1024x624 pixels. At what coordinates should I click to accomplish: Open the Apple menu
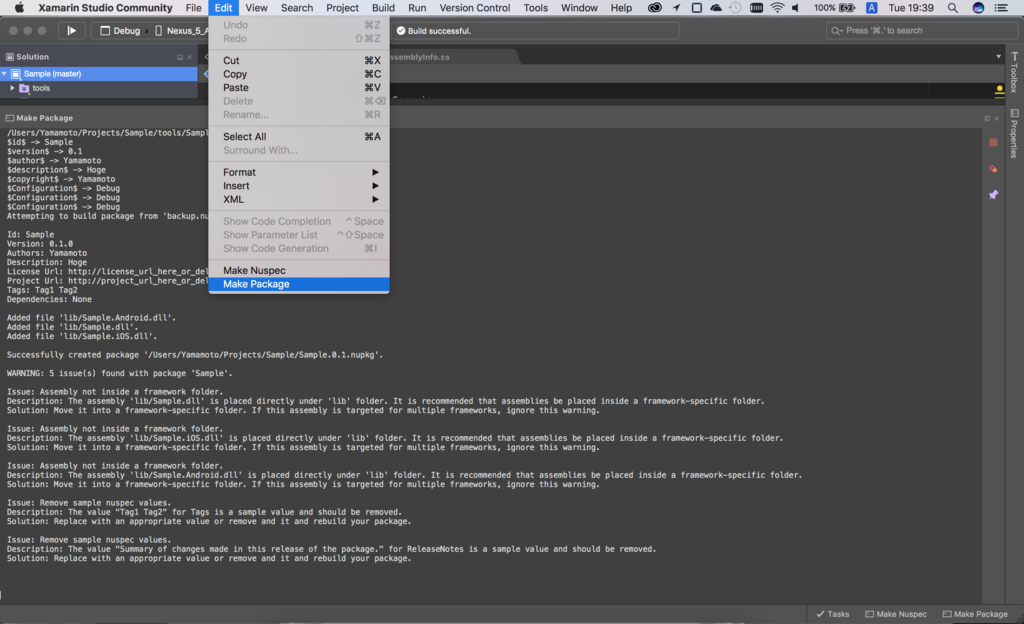(x=19, y=8)
